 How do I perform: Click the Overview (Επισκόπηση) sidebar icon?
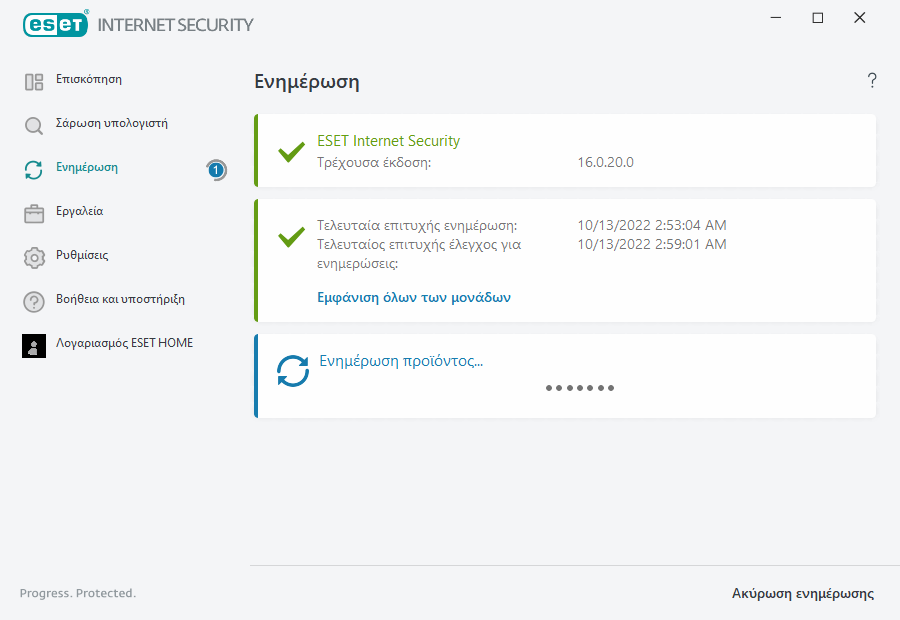(x=34, y=82)
